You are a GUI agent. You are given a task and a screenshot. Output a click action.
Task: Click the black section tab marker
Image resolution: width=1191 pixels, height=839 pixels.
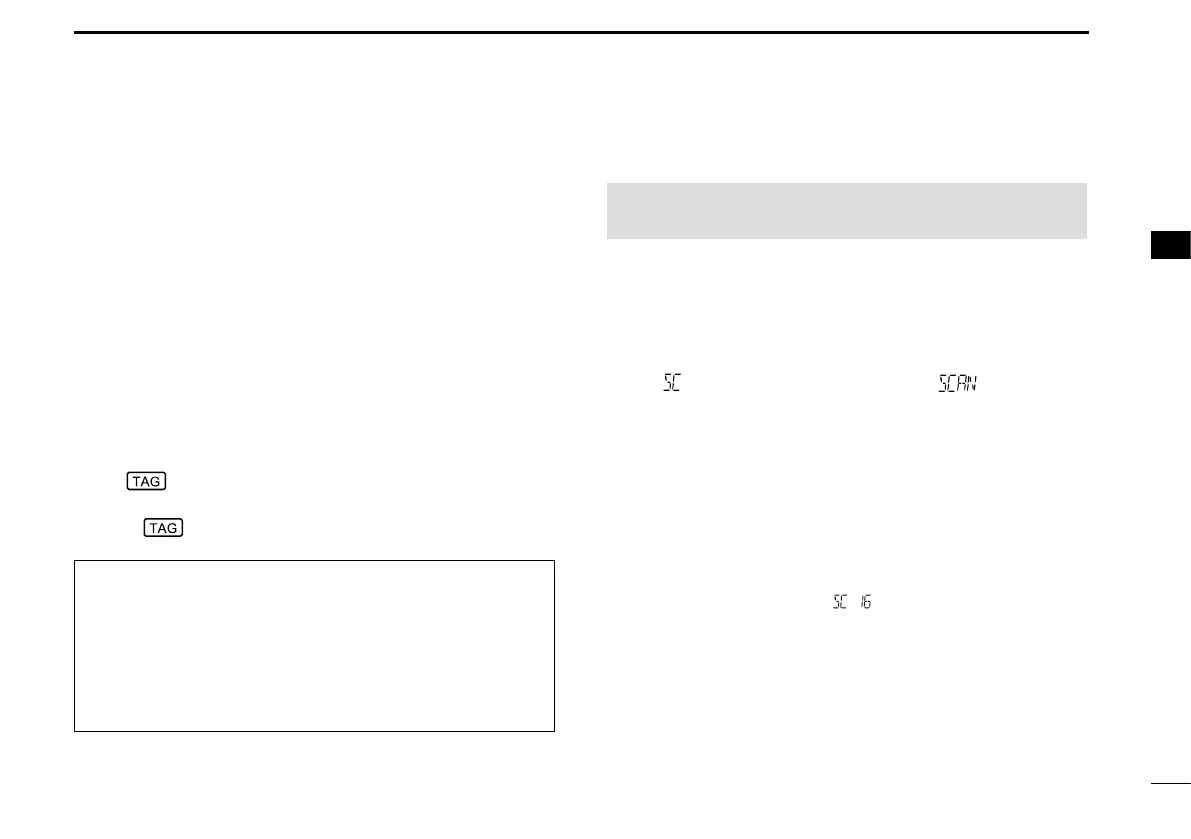pos(1170,245)
